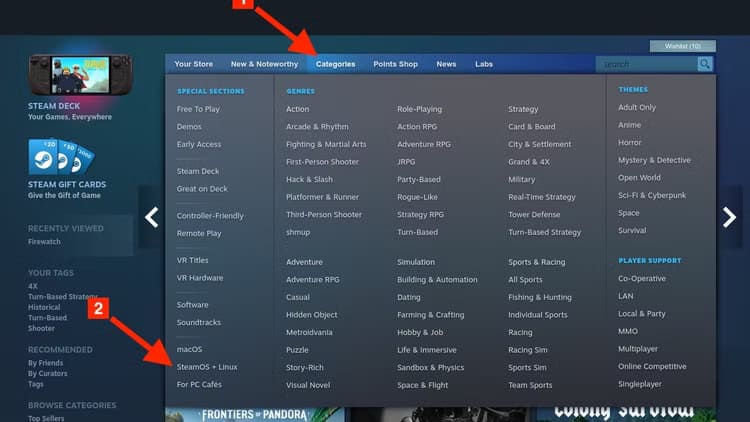Click the Wishlist (10) button
Viewport: 750px width, 422px height.
coord(682,46)
